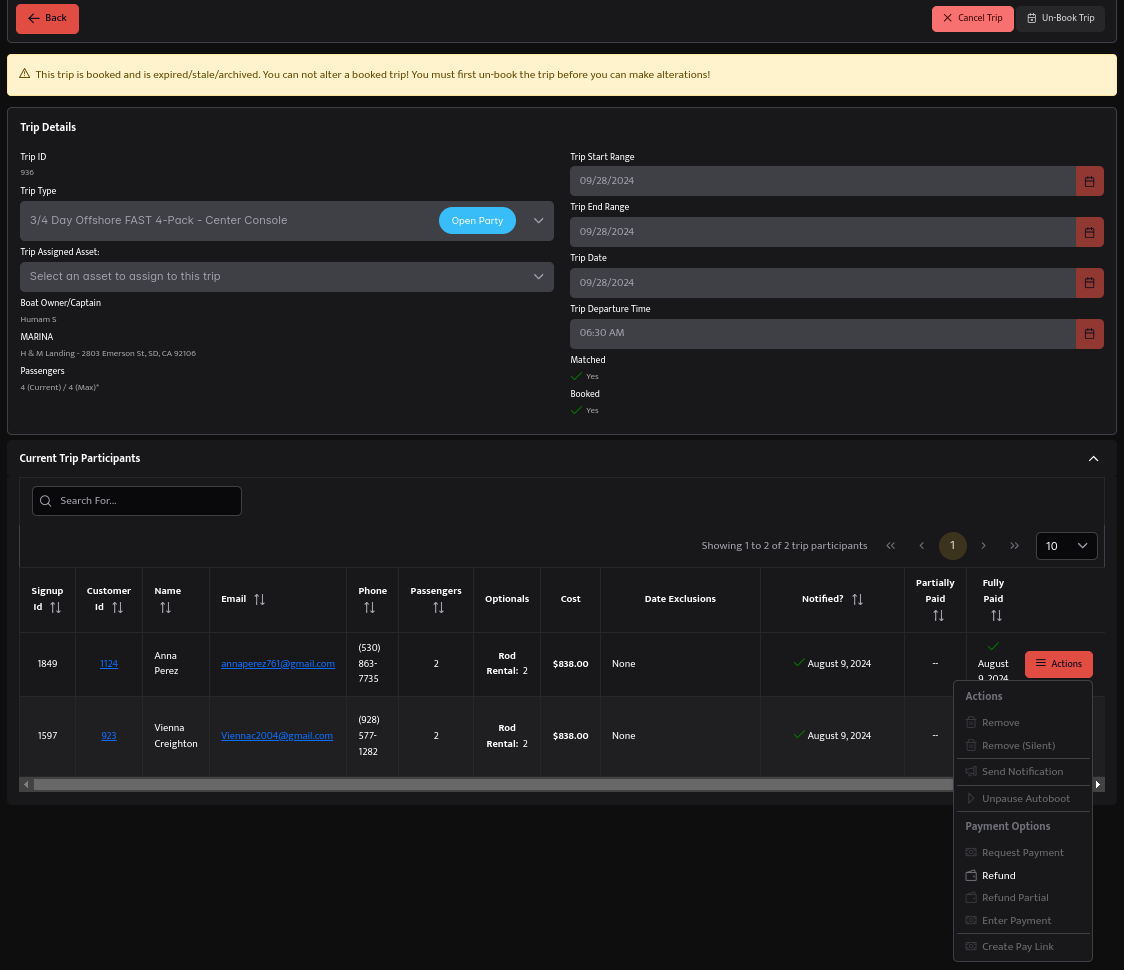Sort by Notified? column
The height and width of the screenshot is (970, 1124).
point(857,599)
